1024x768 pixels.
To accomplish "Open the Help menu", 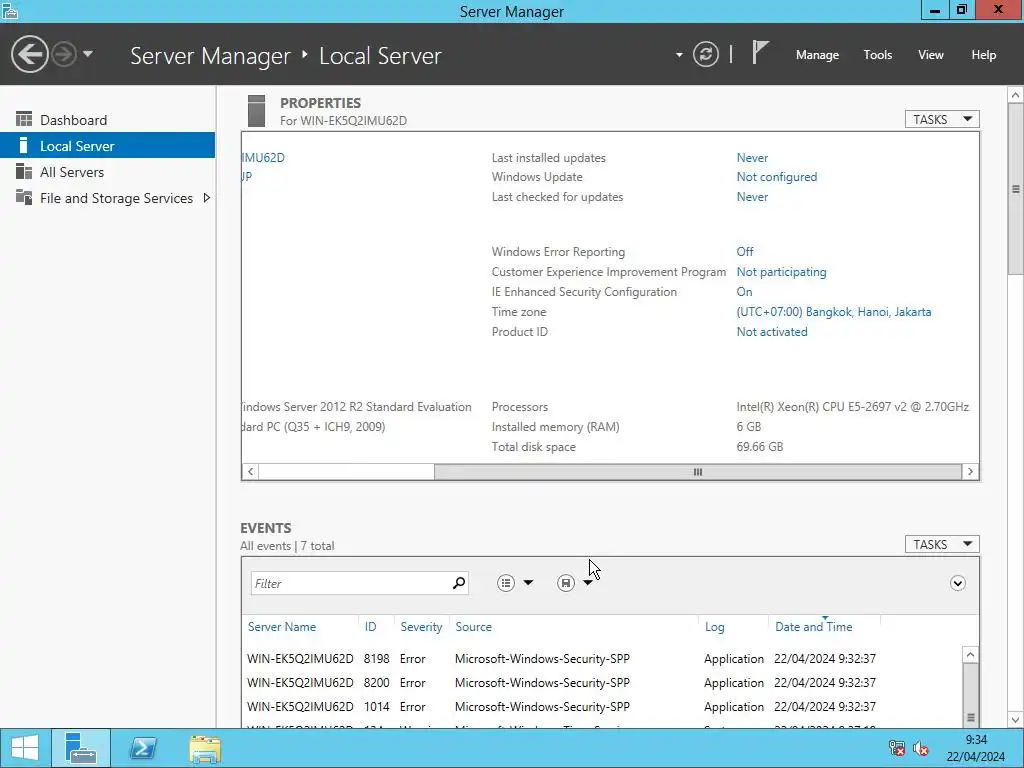I will pos(983,55).
